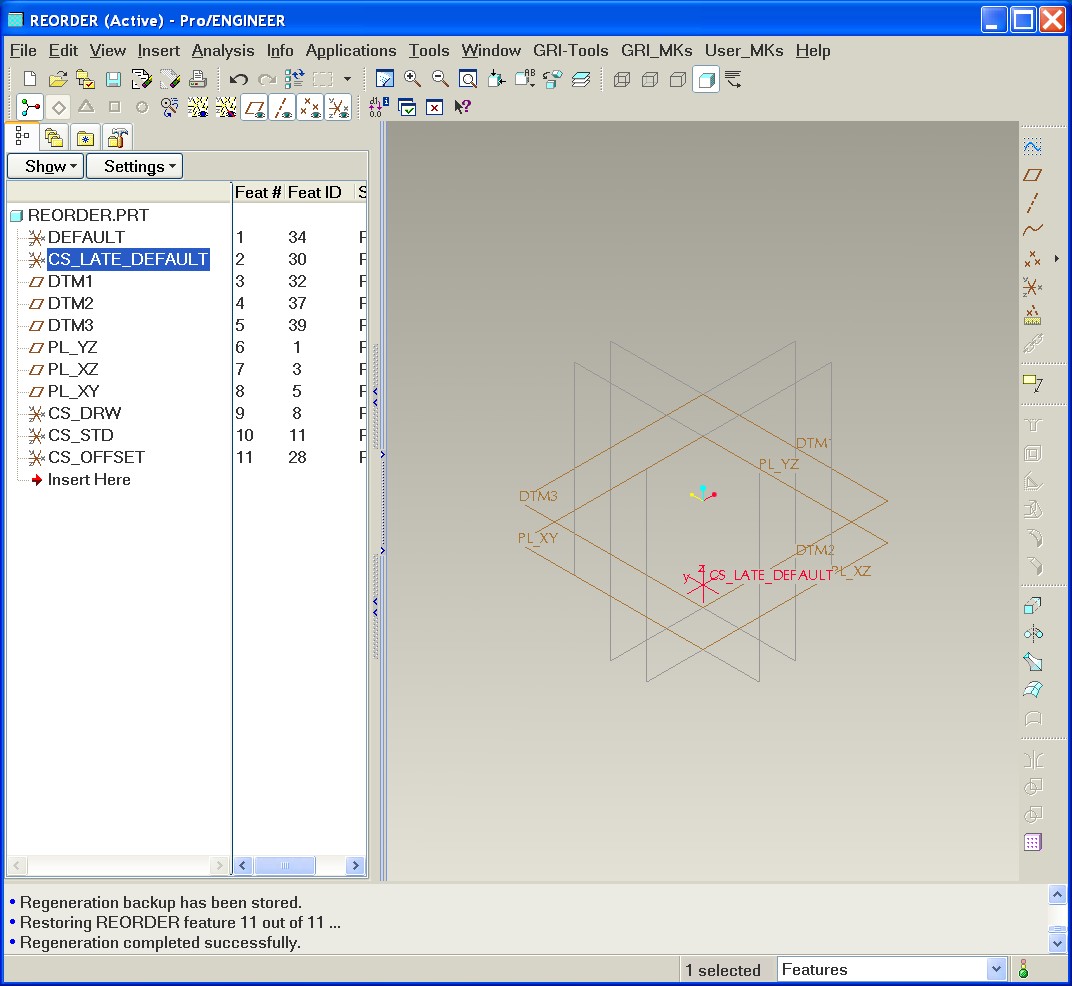1072x986 pixels.
Task: Undo the last operation
Action: (x=238, y=79)
